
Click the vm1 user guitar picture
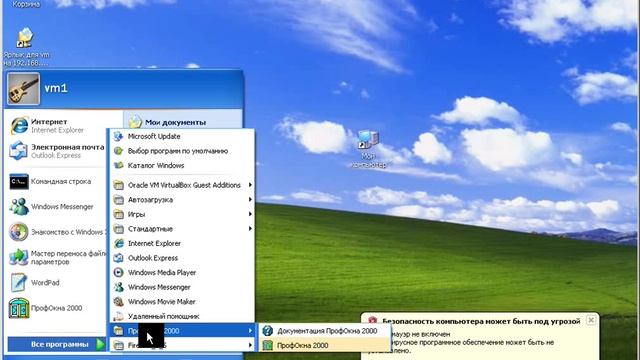(24, 89)
